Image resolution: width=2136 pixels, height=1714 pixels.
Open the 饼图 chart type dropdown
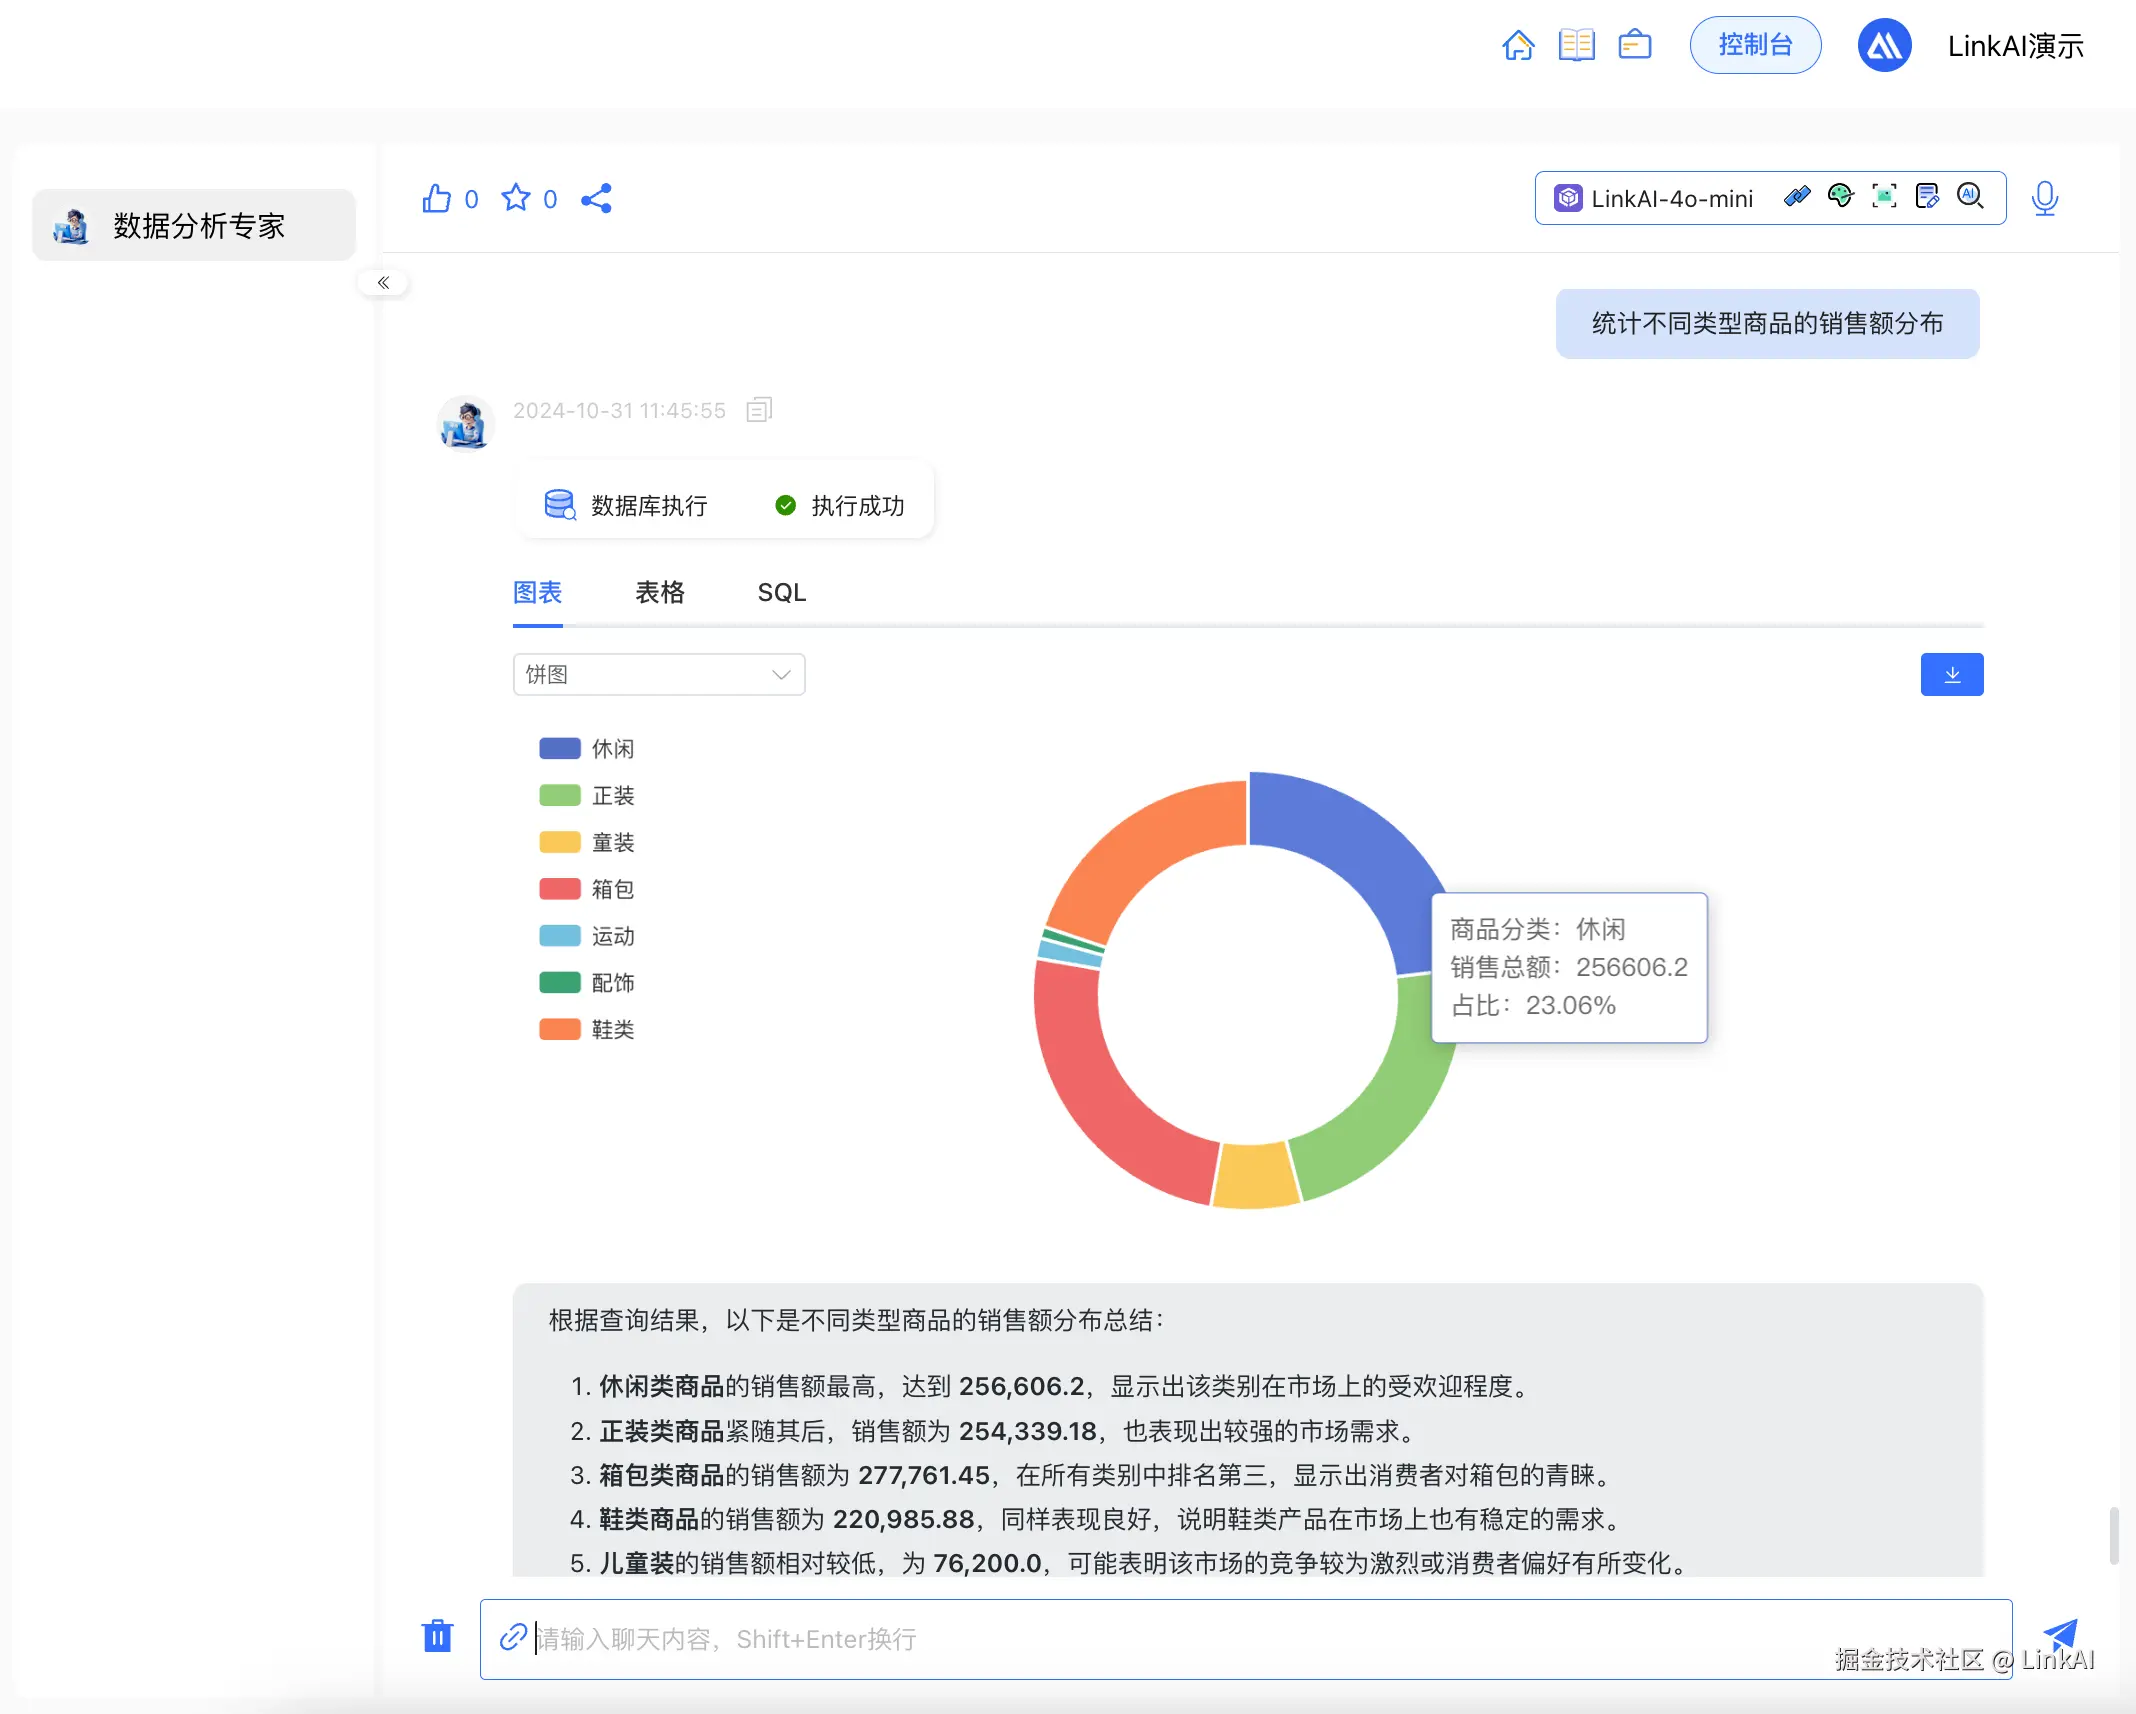pos(658,674)
